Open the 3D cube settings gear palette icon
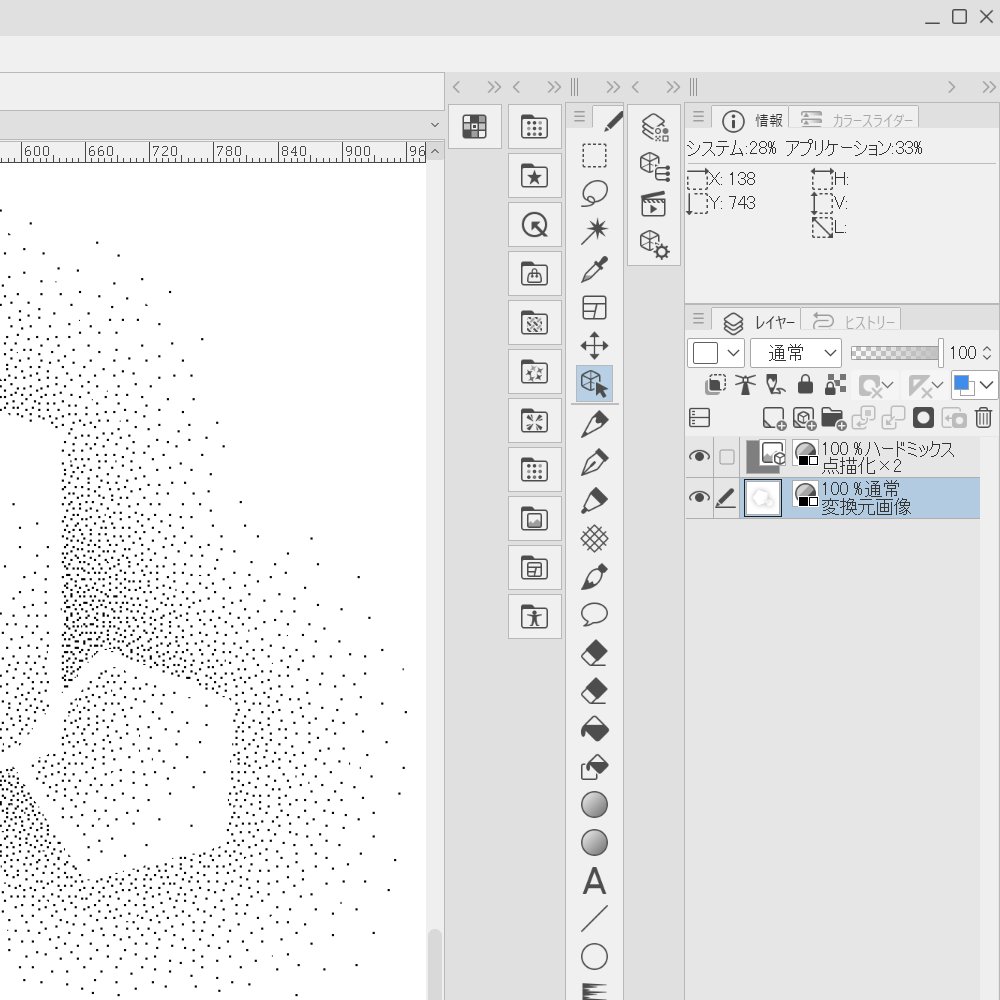 click(x=654, y=244)
